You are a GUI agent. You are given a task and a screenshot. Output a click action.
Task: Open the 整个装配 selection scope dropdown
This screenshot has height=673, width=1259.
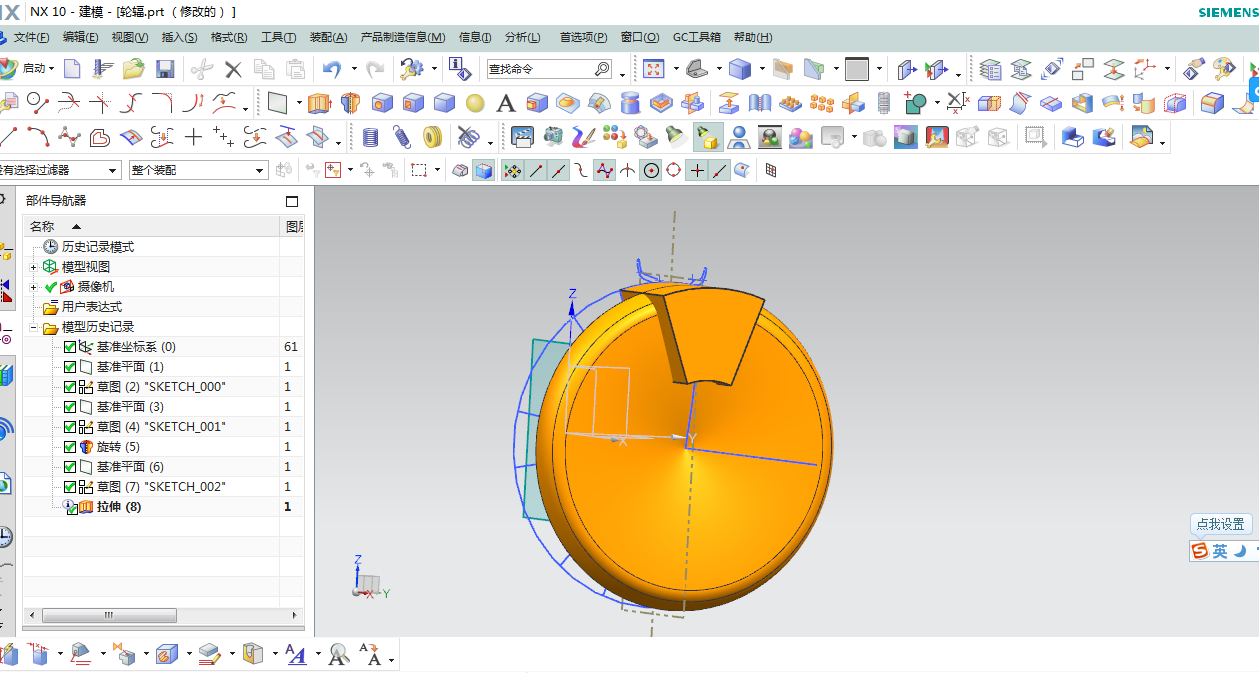pos(199,170)
